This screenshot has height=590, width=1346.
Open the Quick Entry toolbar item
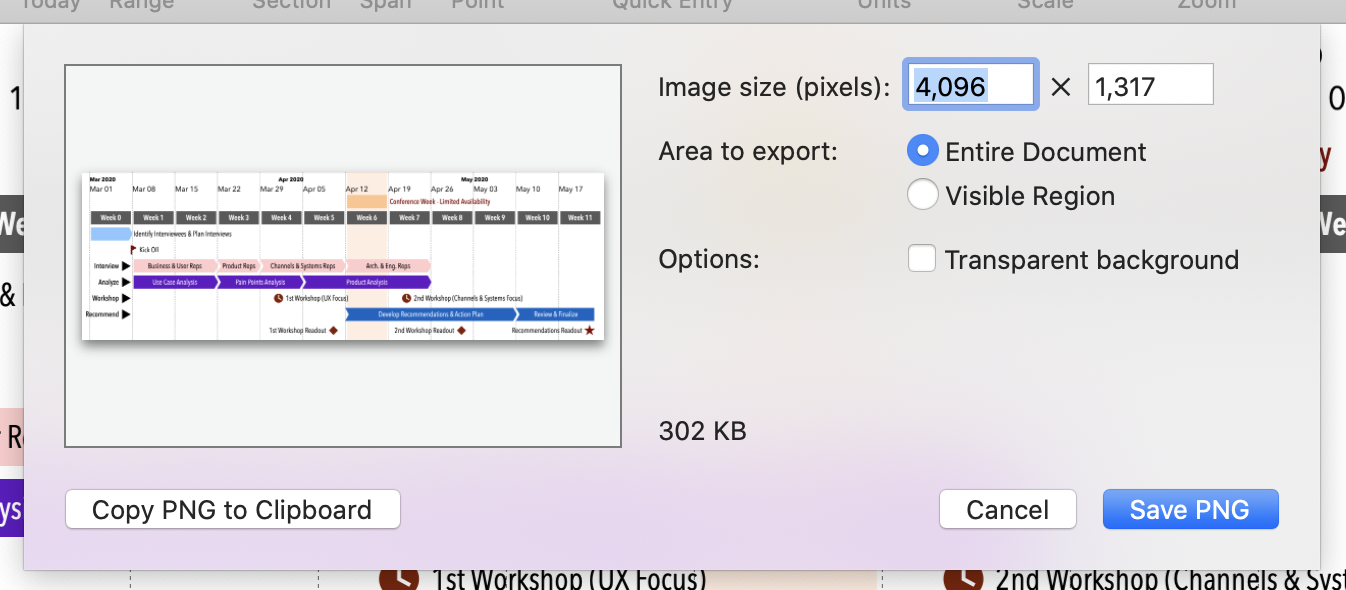[x=672, y=5]
